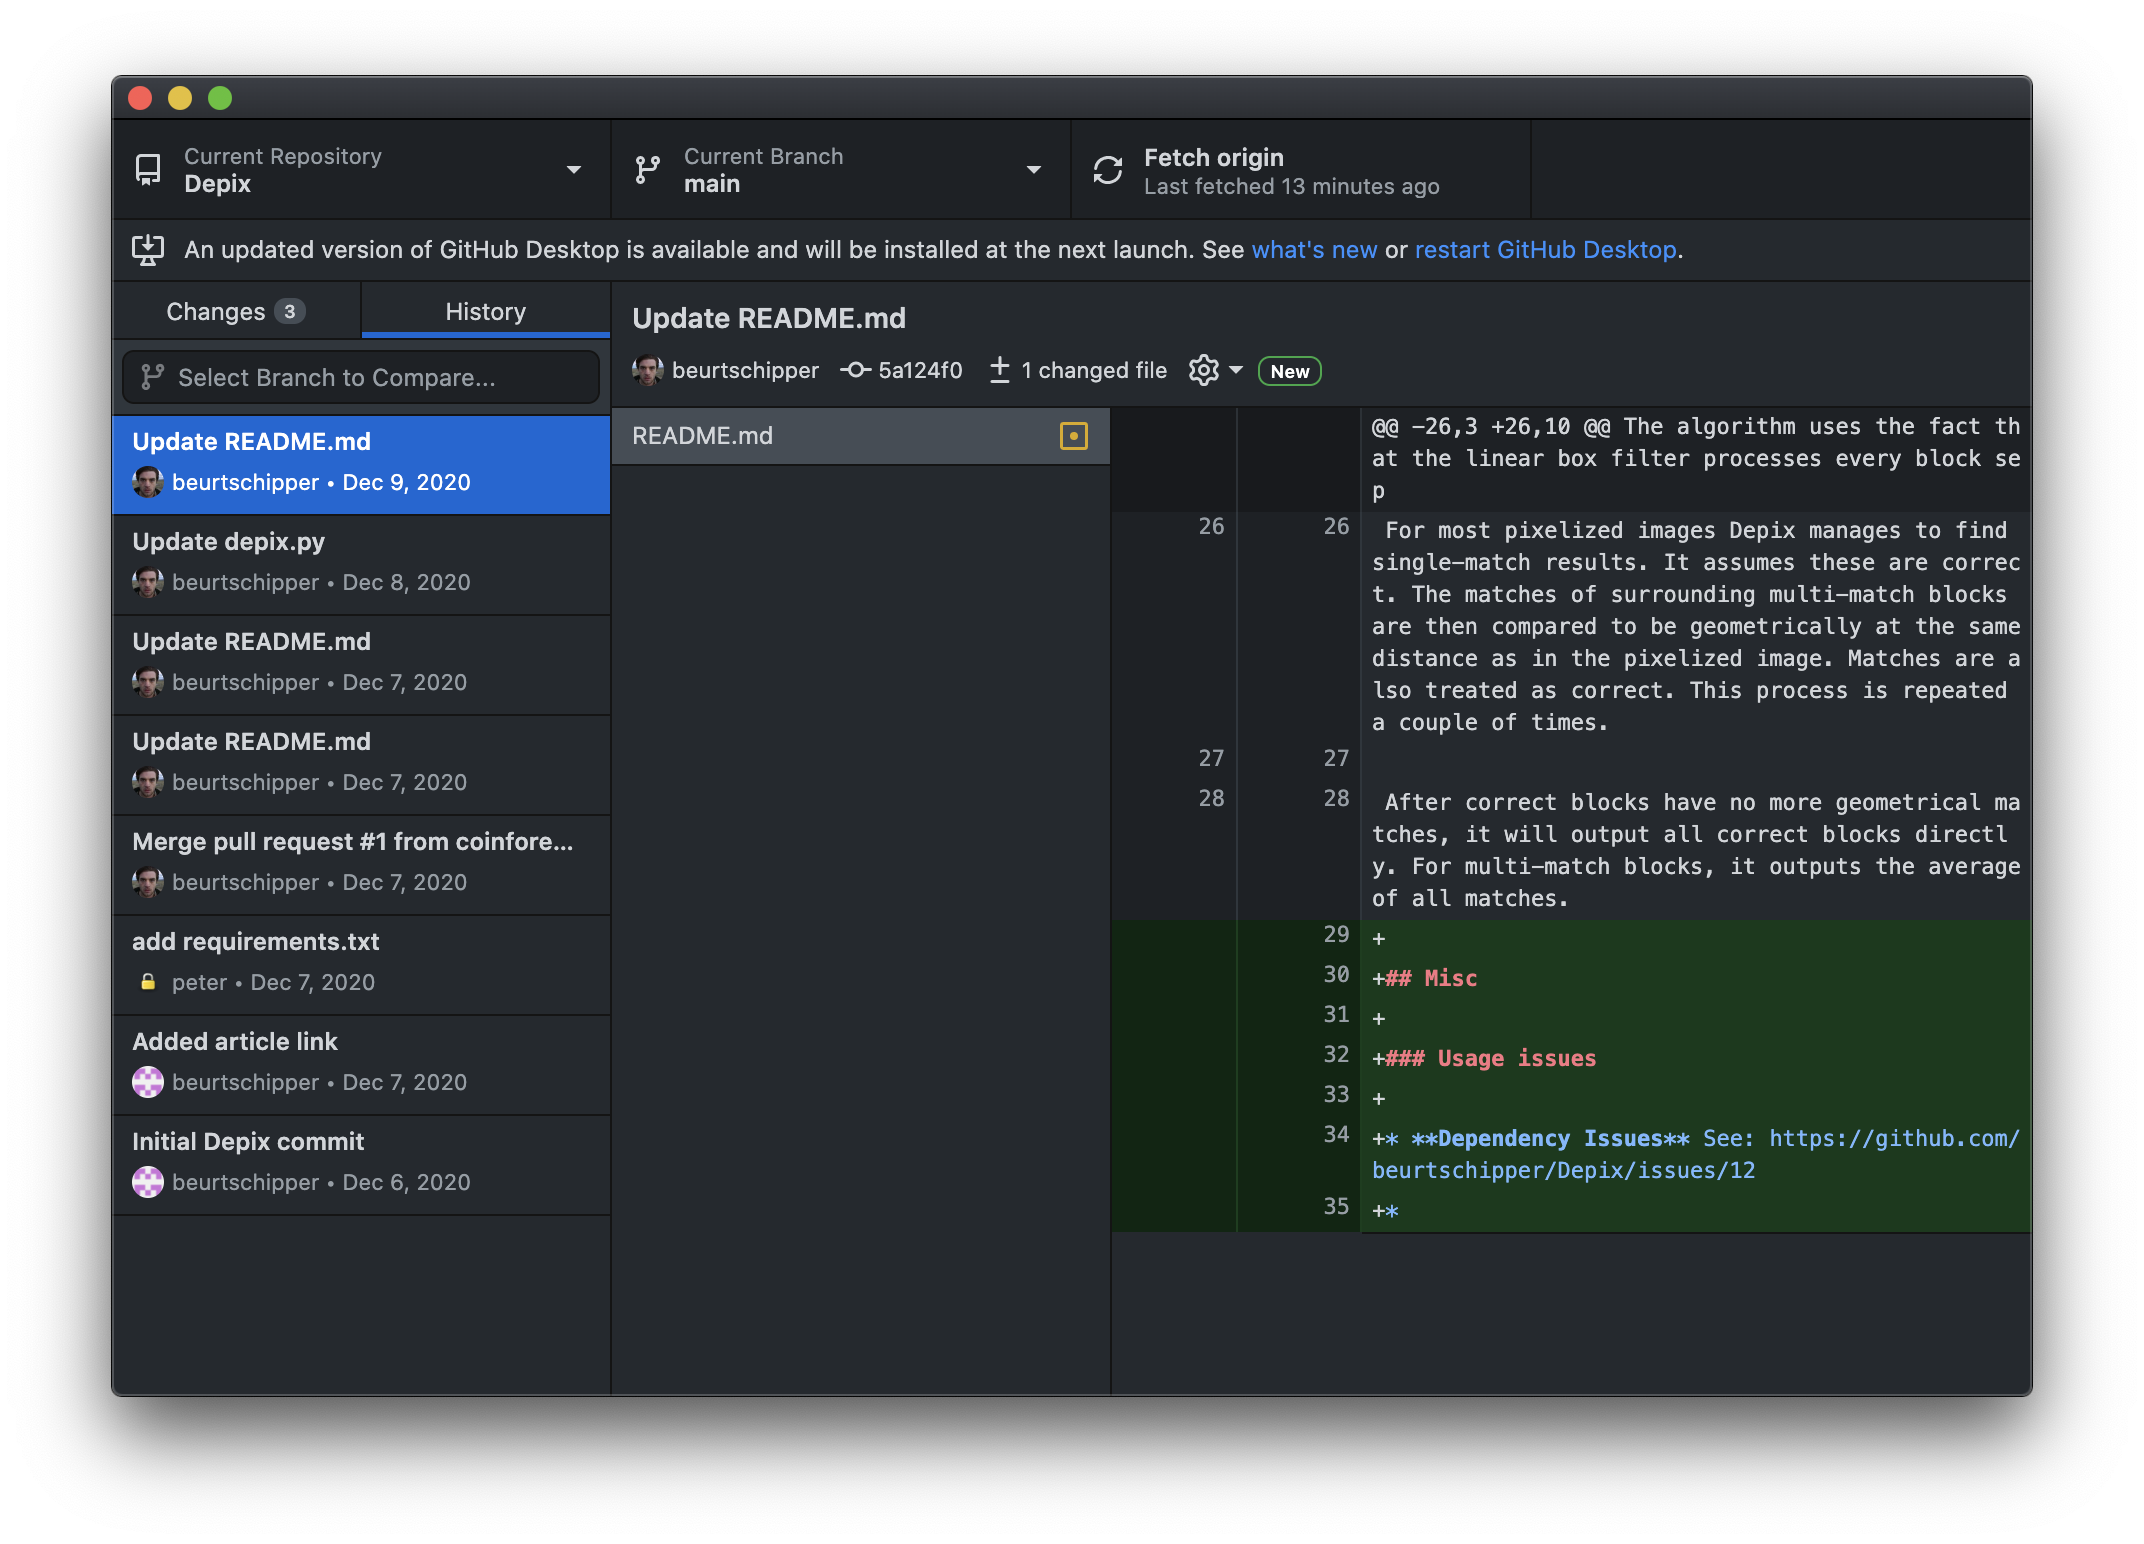Open the commit options gear icon
The width and height of the screenshot is (2144, 1544).
[x=1204, y=370]
